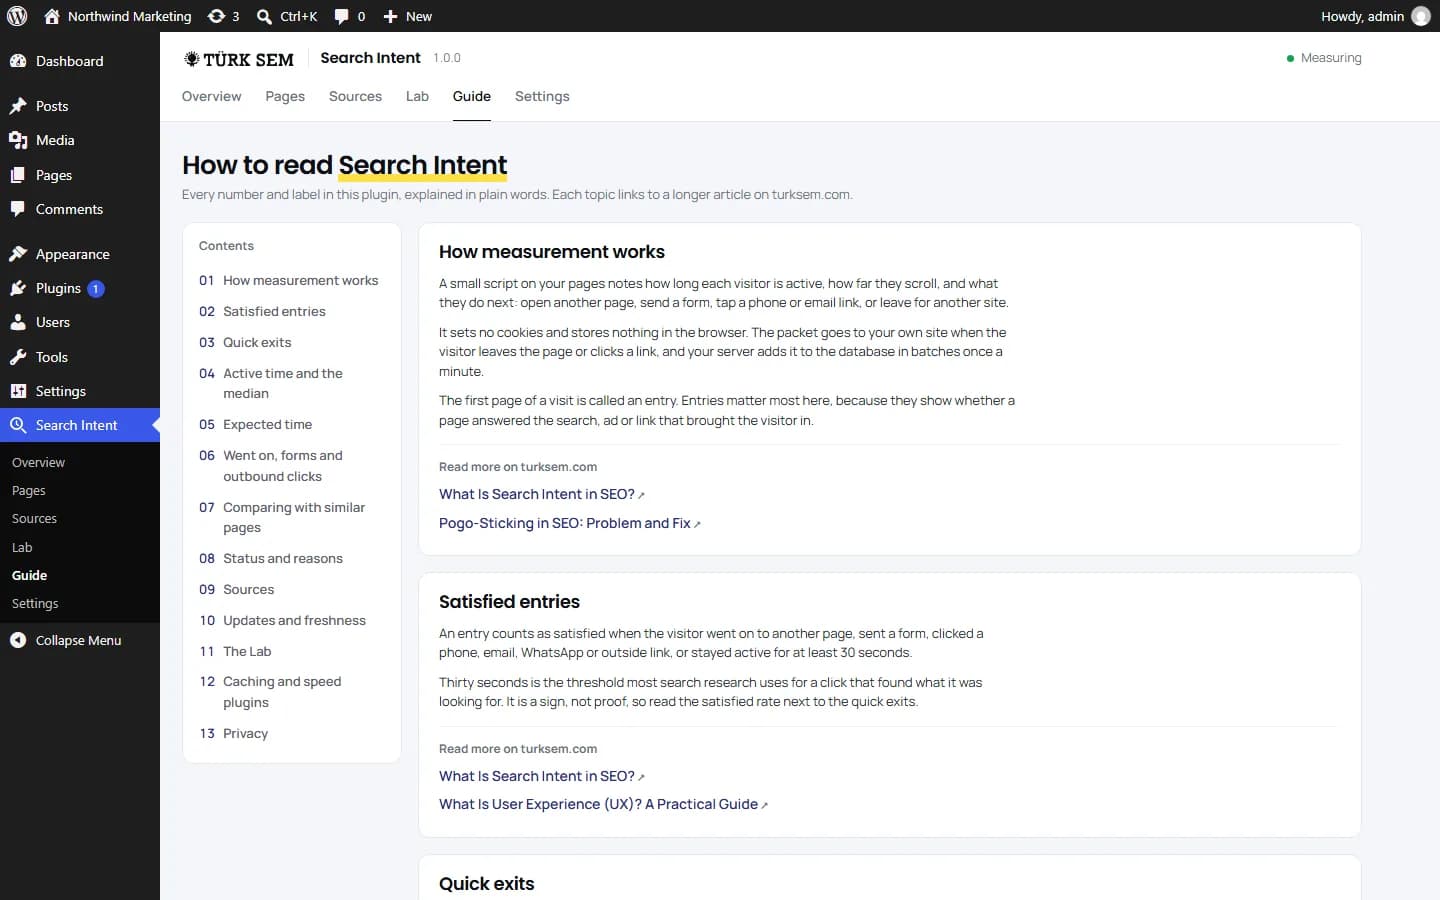Image resolution: width=1440 pixels, height=900 pixels.
Task: Click the Tools wrench icon
Action: (x=18, y=357)
